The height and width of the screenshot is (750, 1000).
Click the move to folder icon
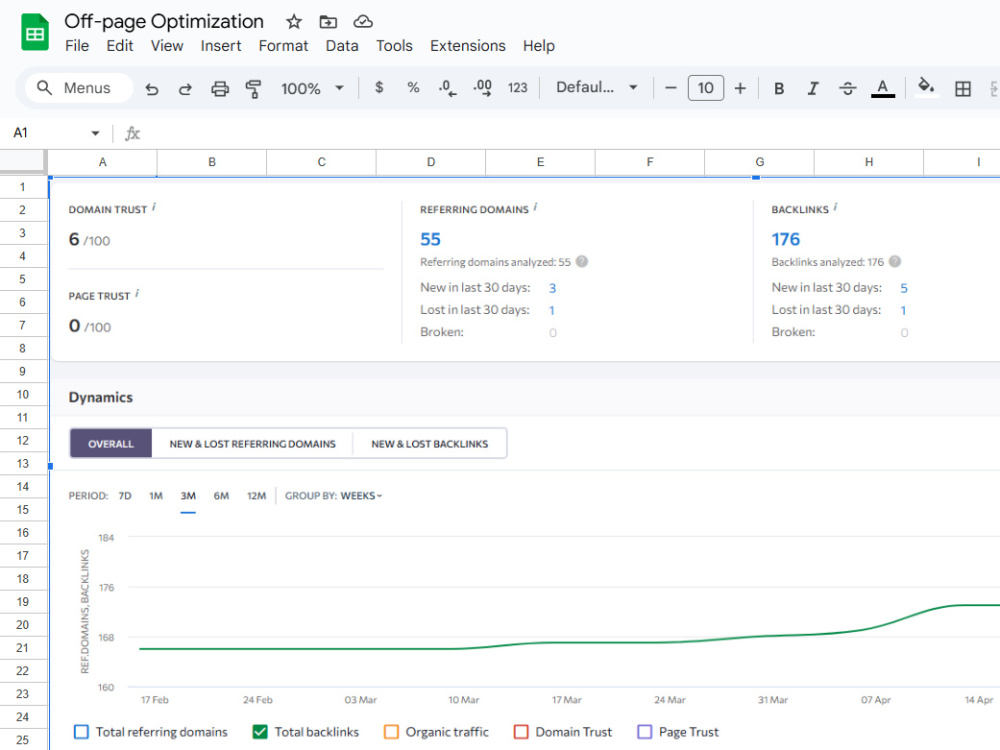click(x=328, y=22)
